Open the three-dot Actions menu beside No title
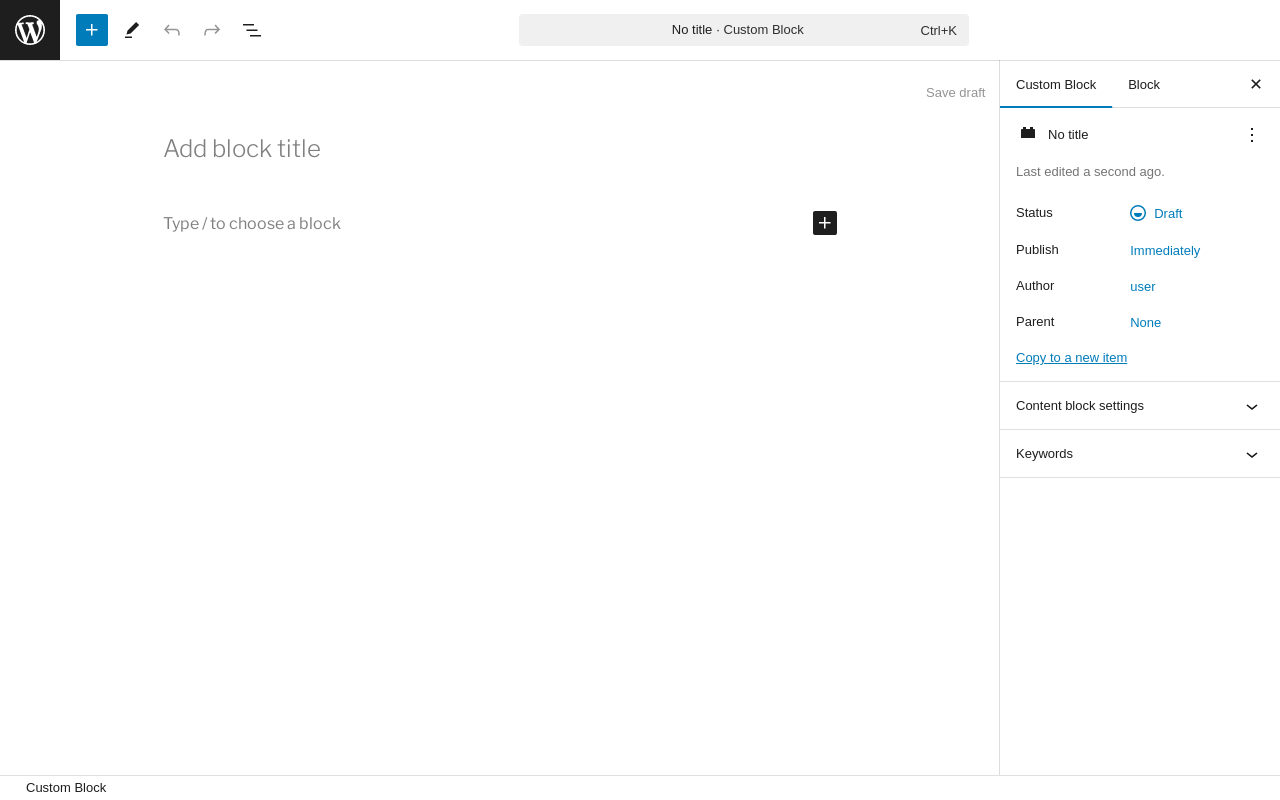Image resolution: width=1280 pixels, height=800 pixels. (x=1252, y=134)
